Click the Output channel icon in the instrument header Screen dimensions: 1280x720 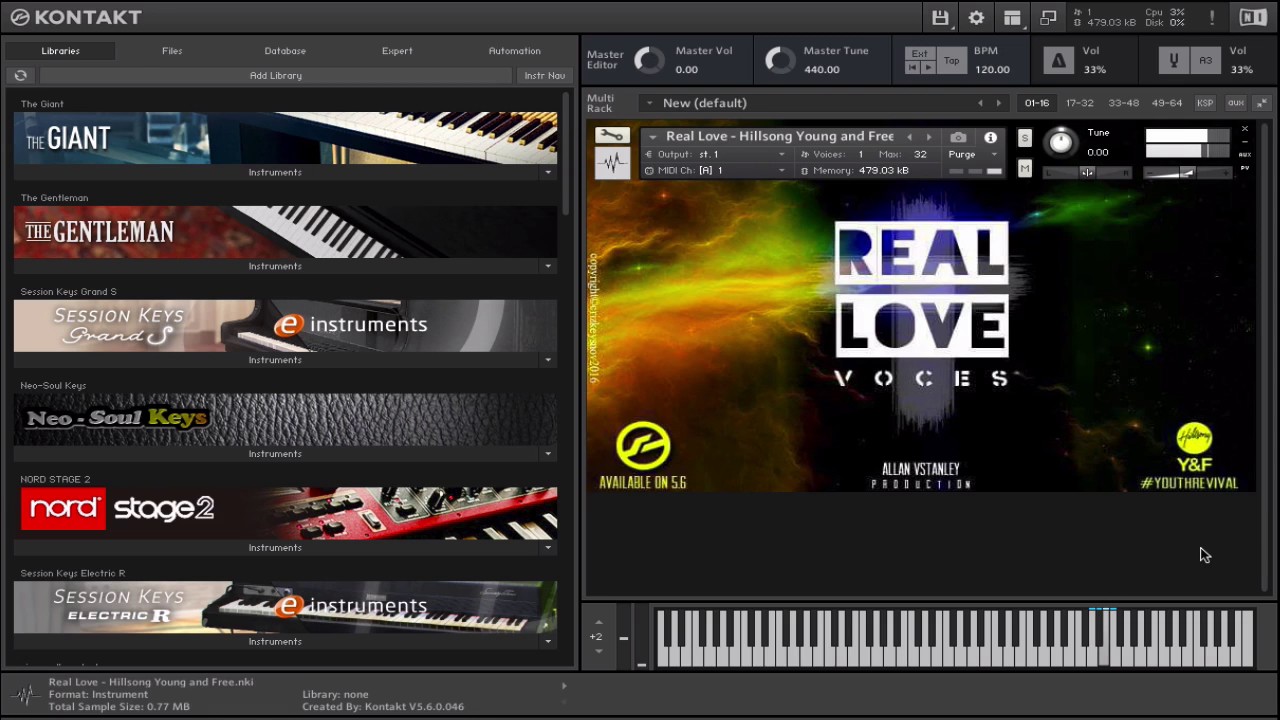tap(649, 155)
